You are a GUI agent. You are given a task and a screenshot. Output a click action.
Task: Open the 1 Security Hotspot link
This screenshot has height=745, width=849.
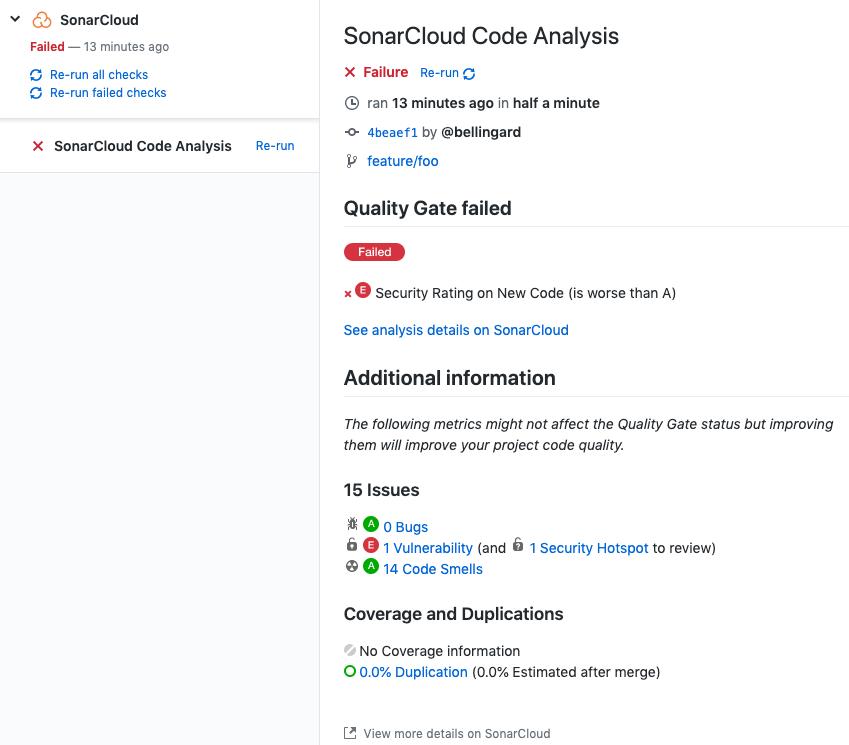[x=589, y=548]
